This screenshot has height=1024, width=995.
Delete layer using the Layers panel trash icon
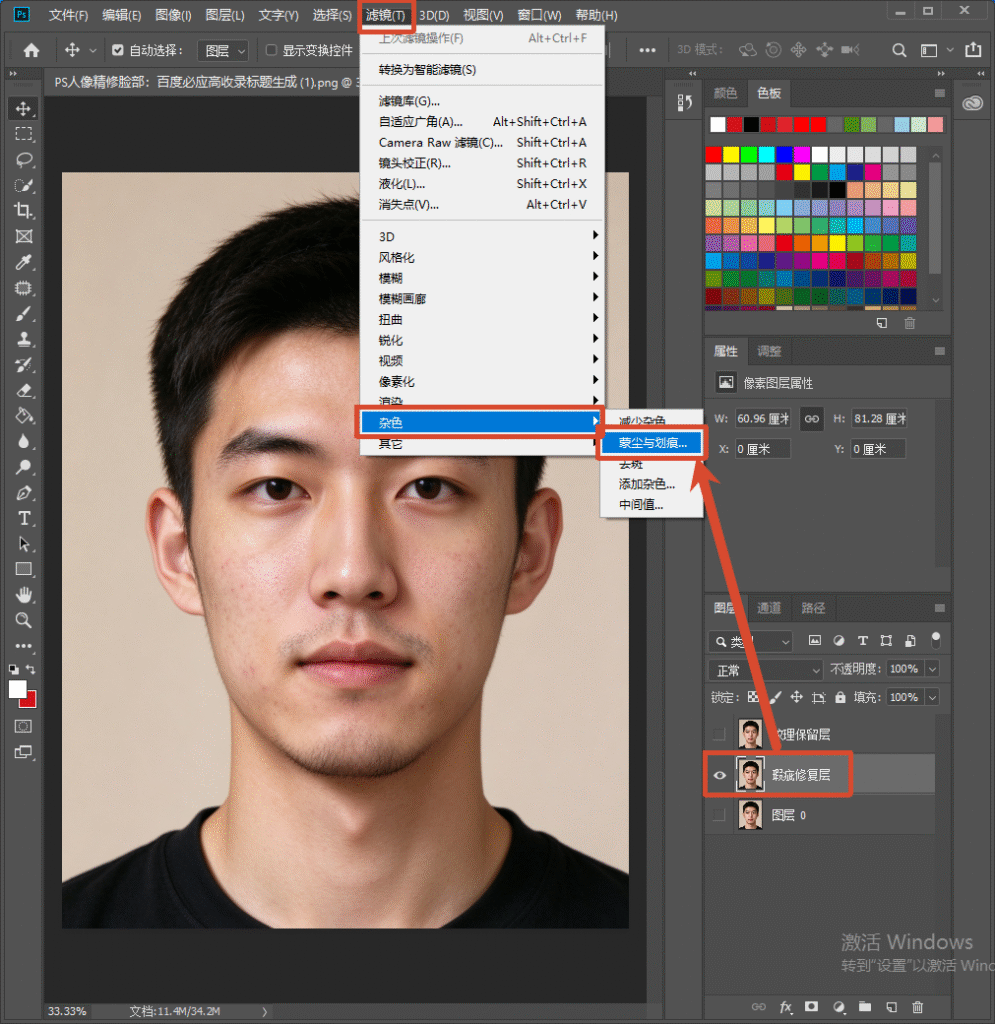(x=917, y=1007)
